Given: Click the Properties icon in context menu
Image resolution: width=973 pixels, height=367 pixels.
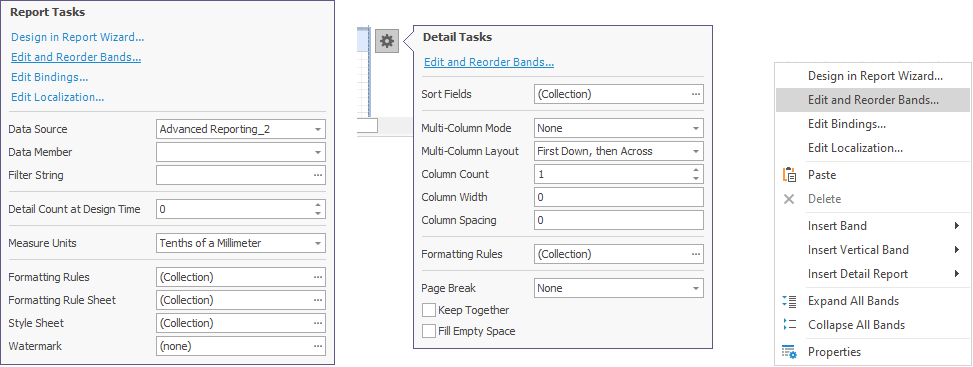Looking at the screenshot, I should [x=789, y=352].
